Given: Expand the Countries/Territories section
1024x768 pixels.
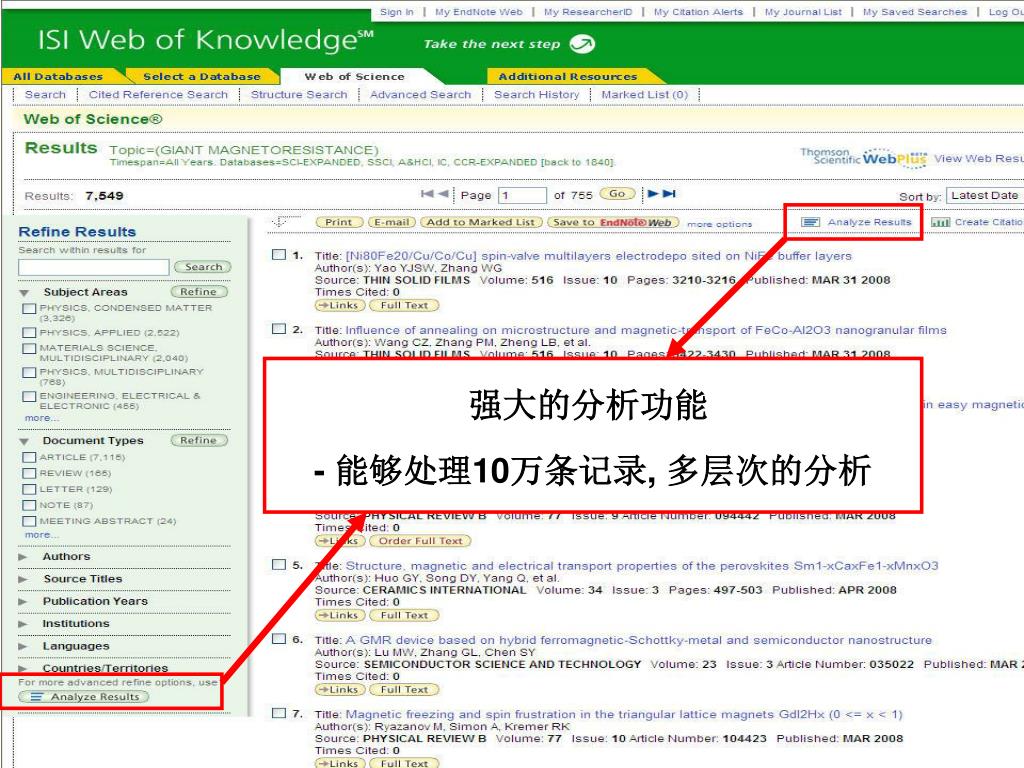Looking at the screenshot, I should [24, 668].
